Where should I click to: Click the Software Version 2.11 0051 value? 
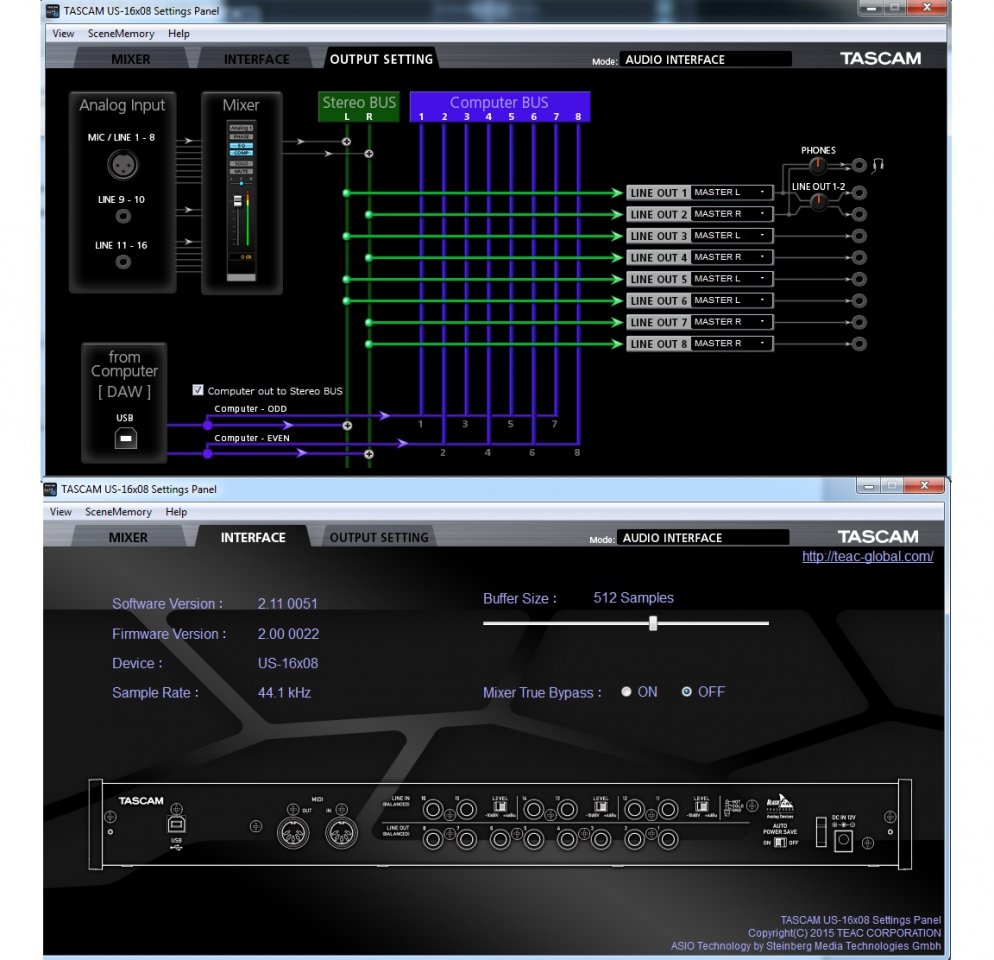click(x=287, y=604)
